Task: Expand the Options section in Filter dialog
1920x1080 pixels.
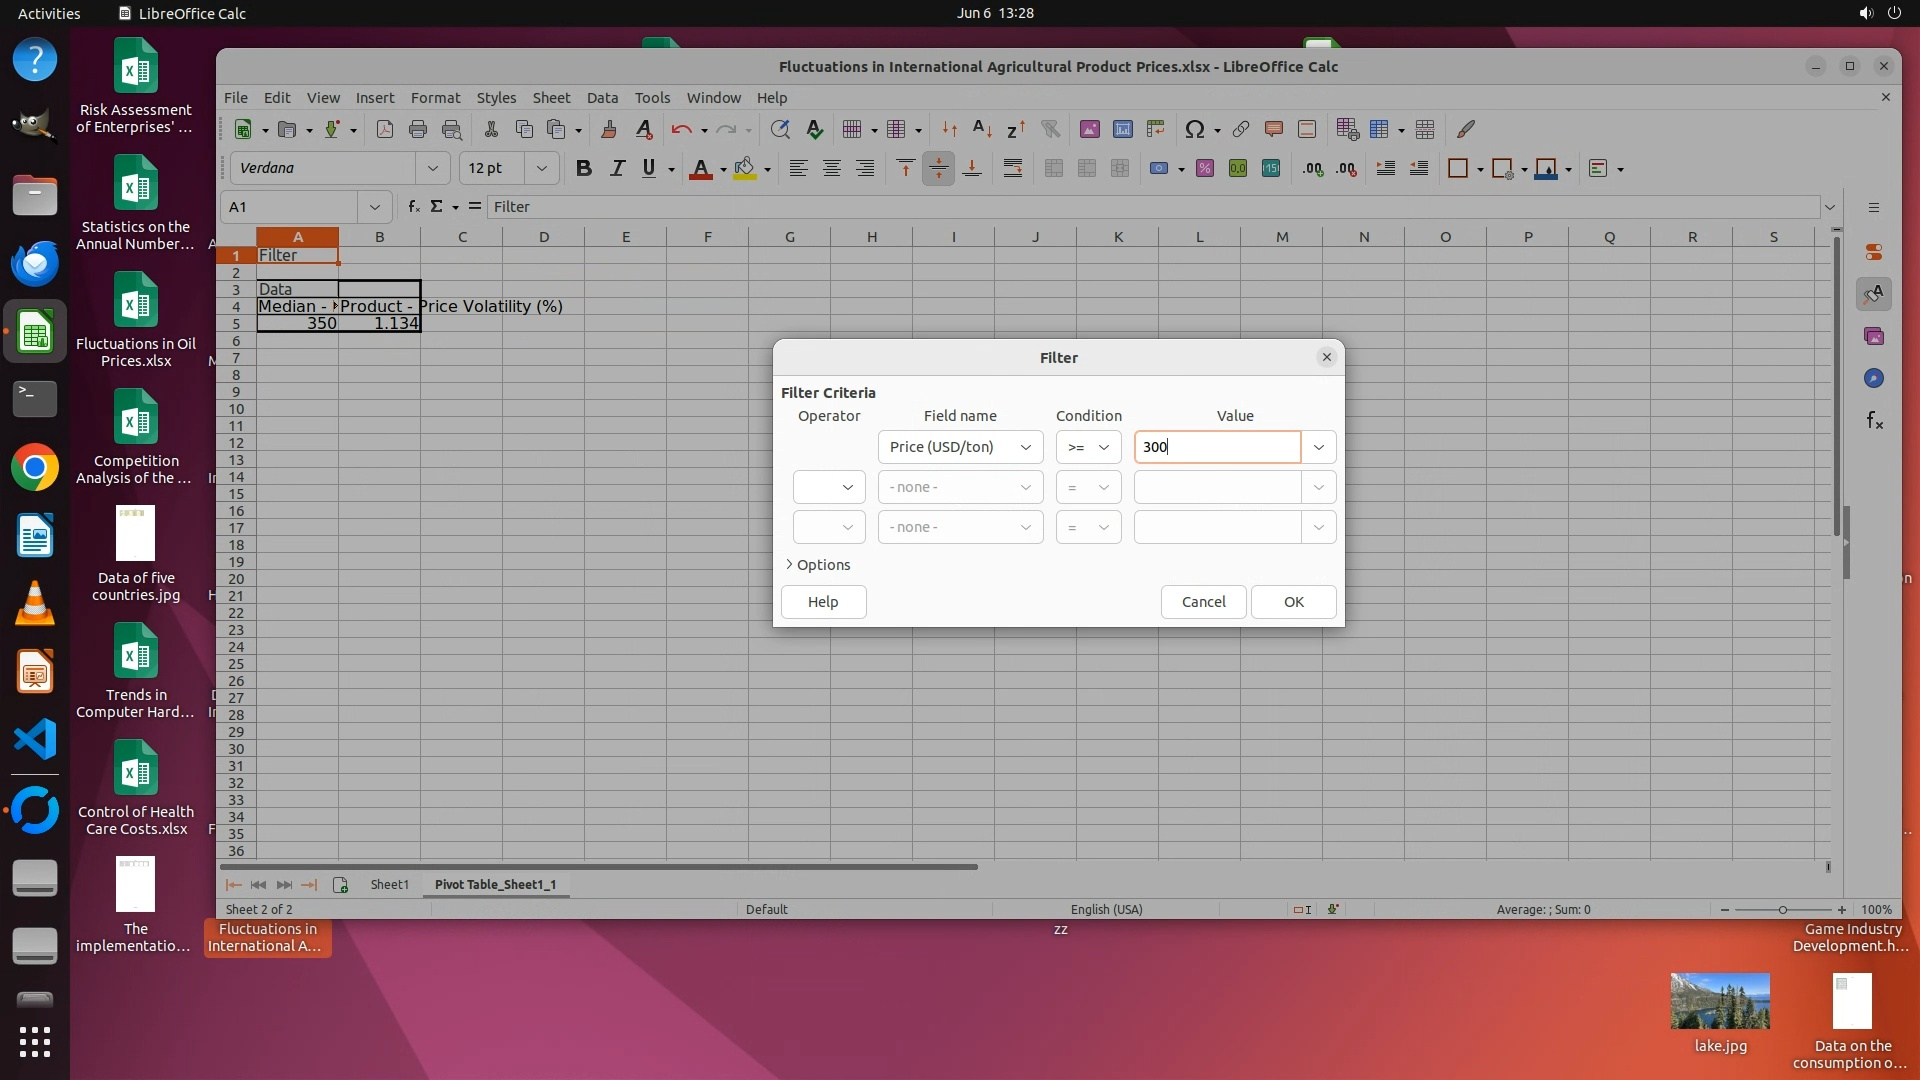Action: click(x=817, y=565)
